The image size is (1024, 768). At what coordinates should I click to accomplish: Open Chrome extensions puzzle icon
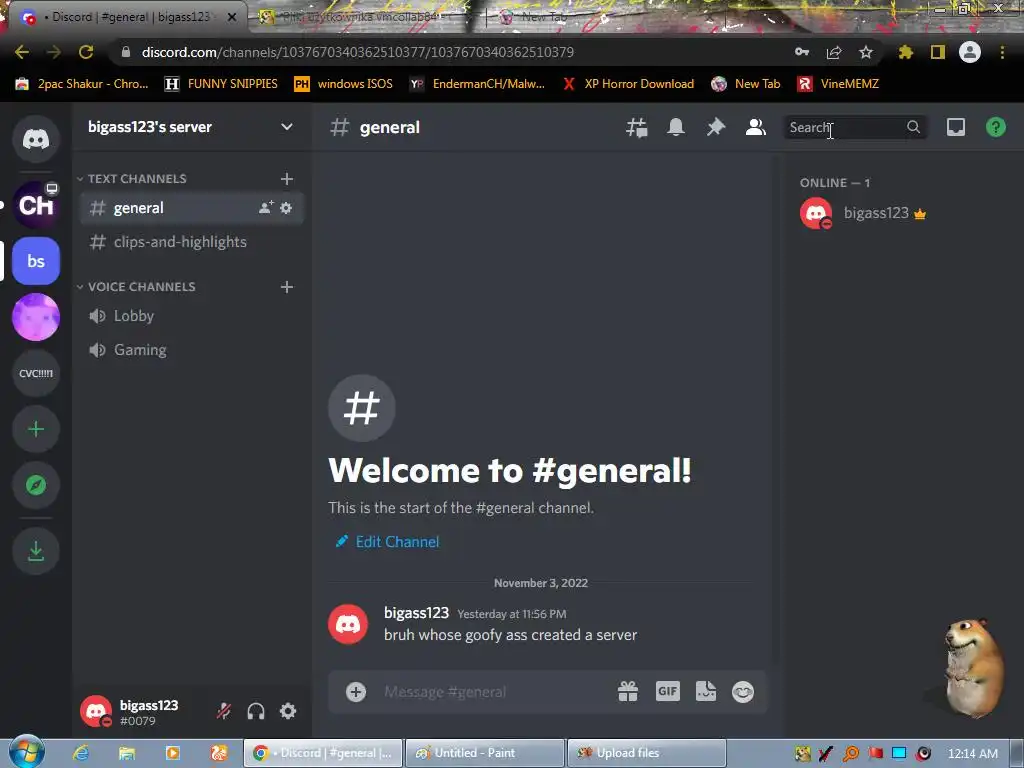[x=905, y=52]
